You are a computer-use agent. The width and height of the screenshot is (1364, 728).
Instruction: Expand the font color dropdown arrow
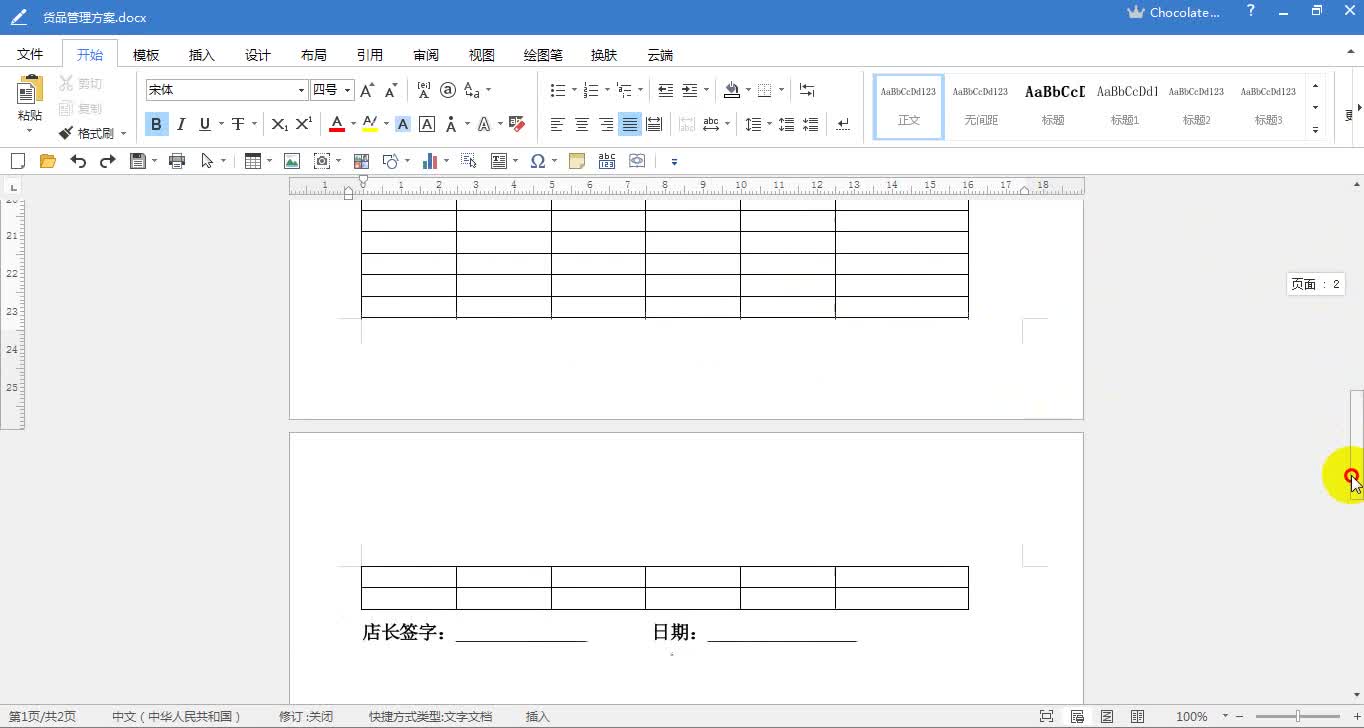click(x=351, y=124)
